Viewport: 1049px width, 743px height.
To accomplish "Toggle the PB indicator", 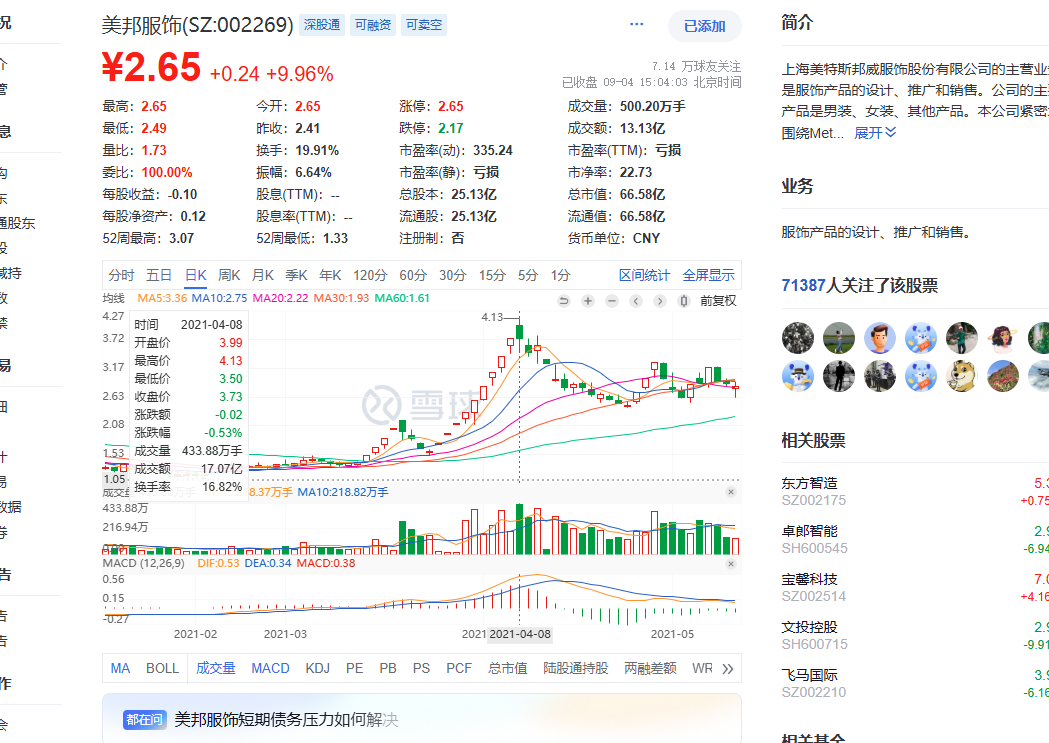I will coord(388,669).
